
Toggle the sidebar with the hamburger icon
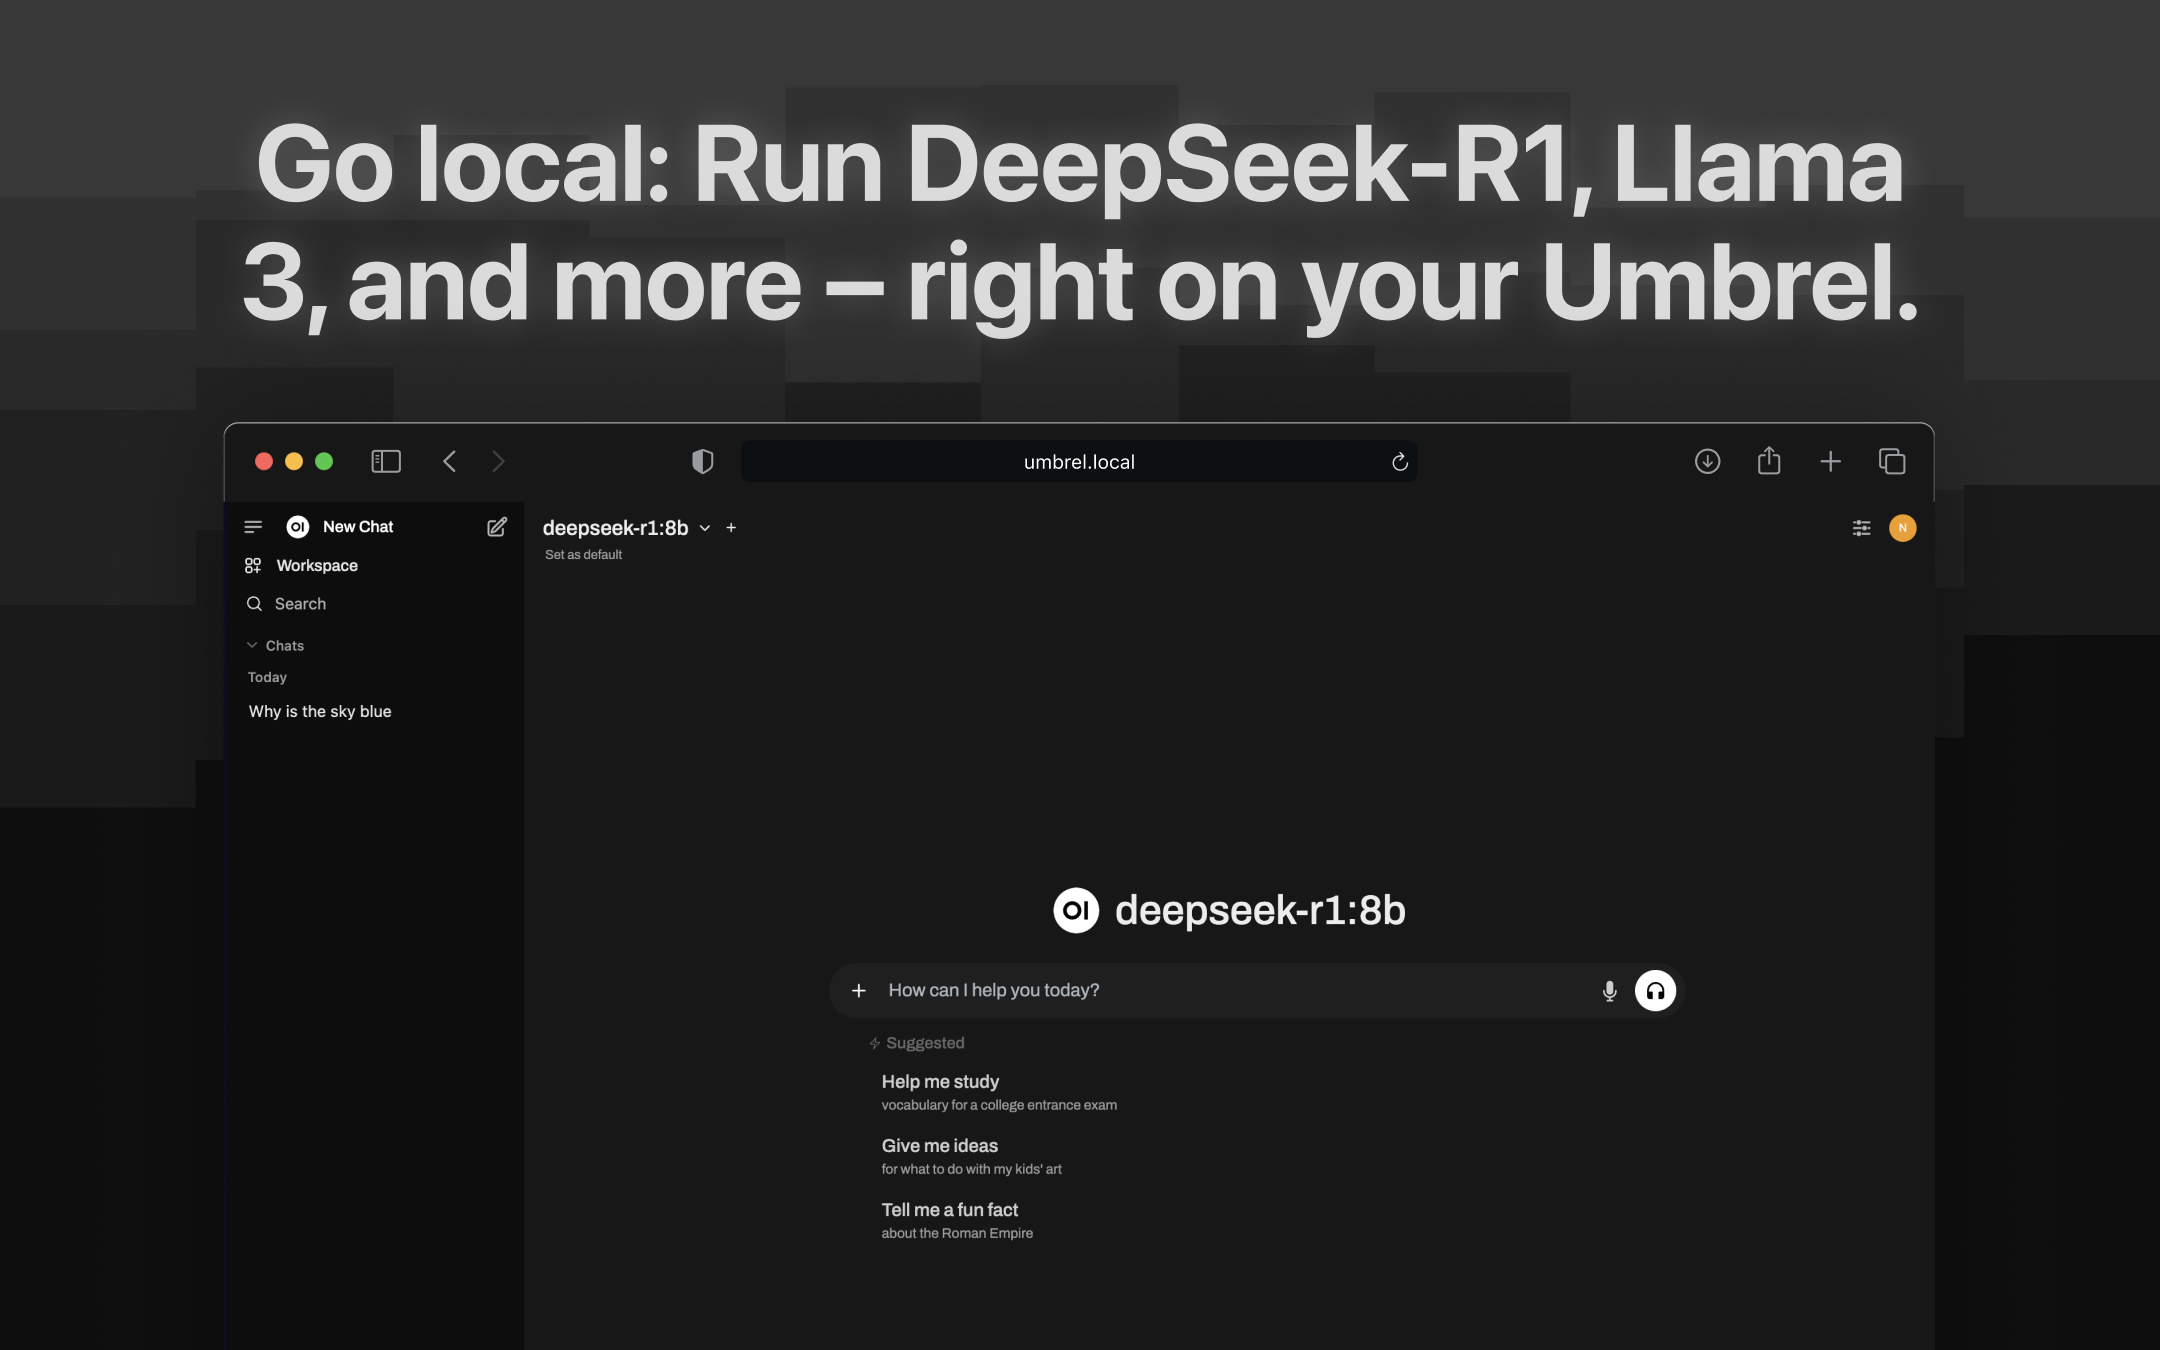click(x=253, y=526)
